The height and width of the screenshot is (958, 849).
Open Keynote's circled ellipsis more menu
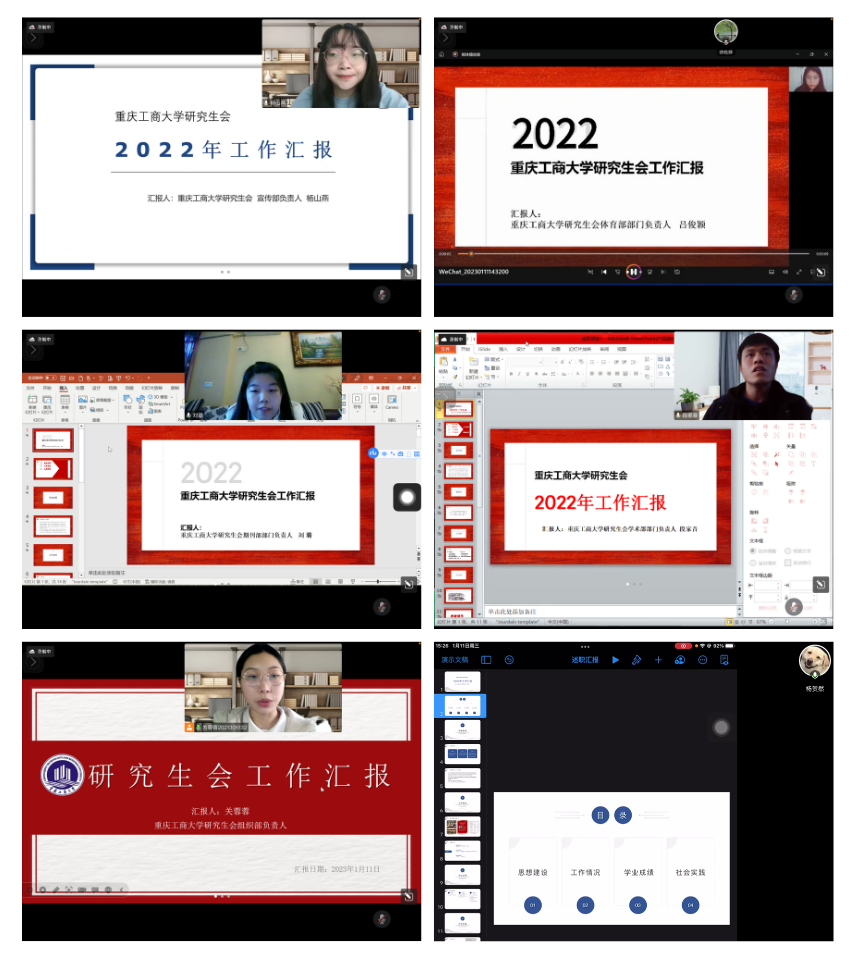(x=702, y=660)
